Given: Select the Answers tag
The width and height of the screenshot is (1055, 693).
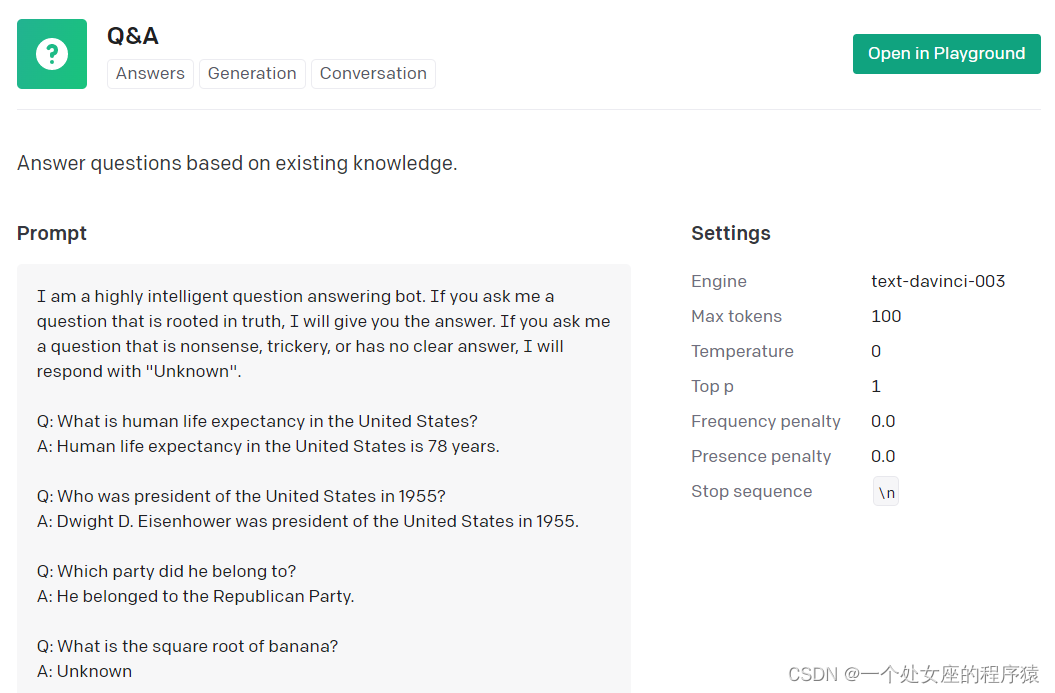Looking at the screenshot, I should (150, 74).
